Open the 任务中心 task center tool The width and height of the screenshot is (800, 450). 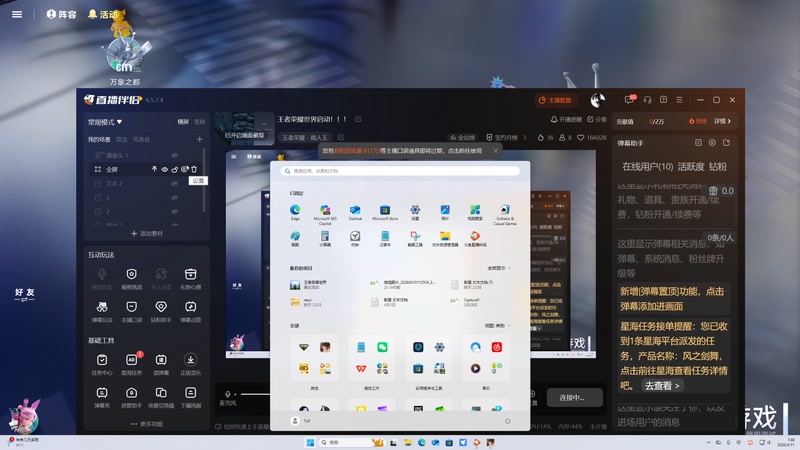click(102, 364)
